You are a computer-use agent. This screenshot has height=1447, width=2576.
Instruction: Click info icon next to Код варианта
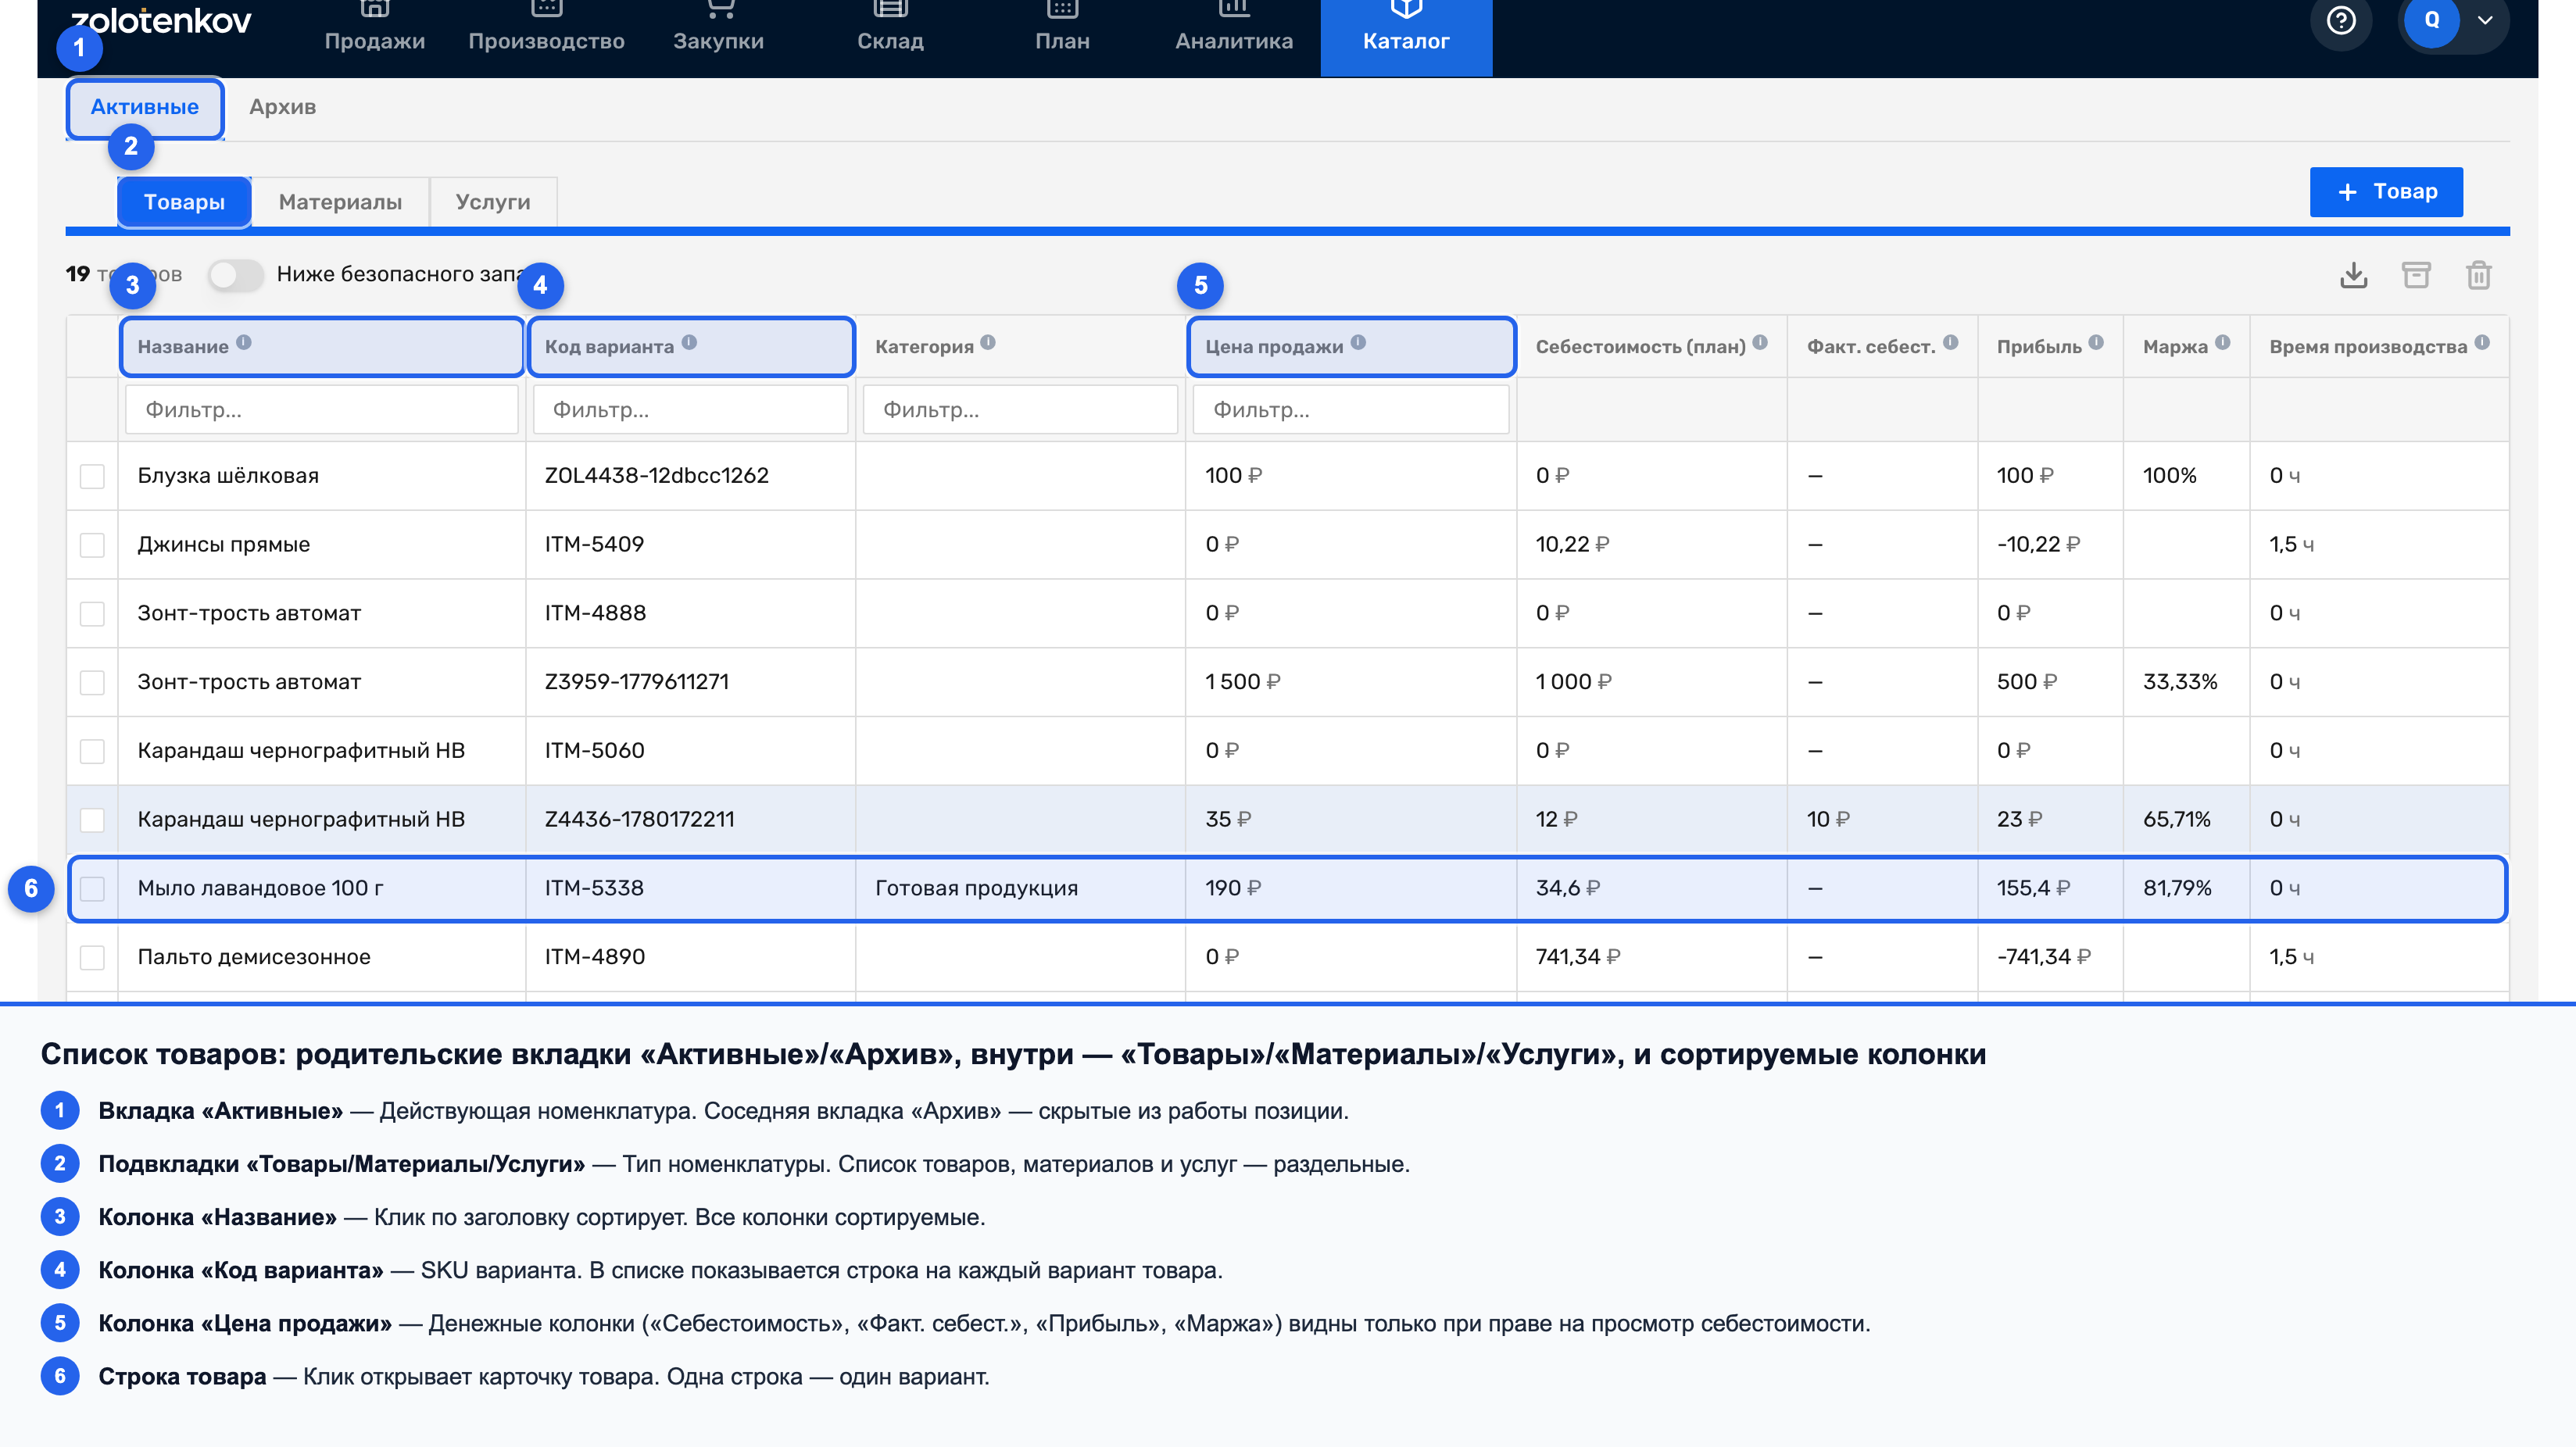pos(689,342)
